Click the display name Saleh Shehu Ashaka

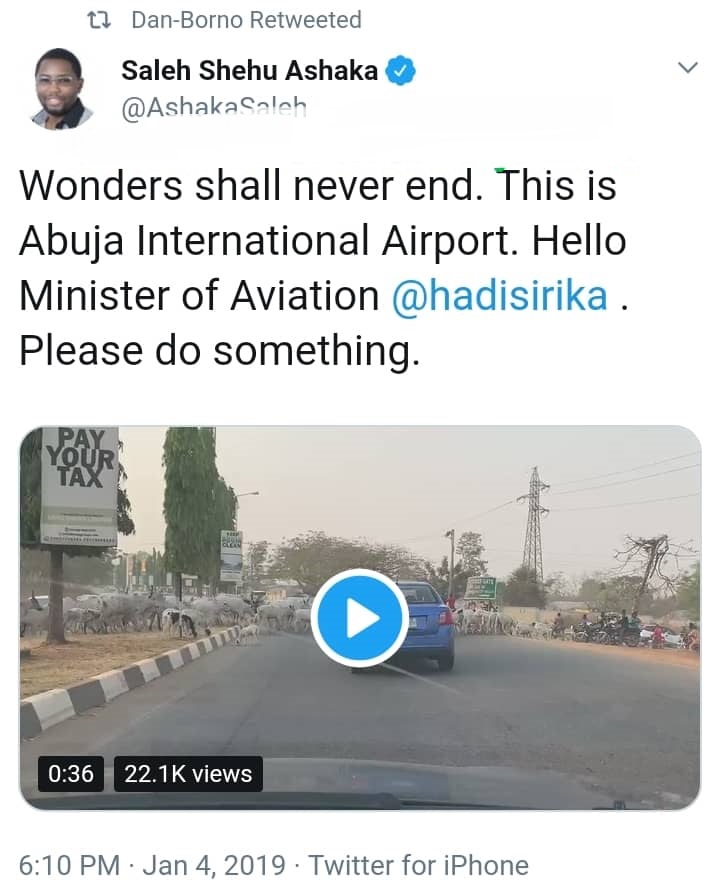249,70
